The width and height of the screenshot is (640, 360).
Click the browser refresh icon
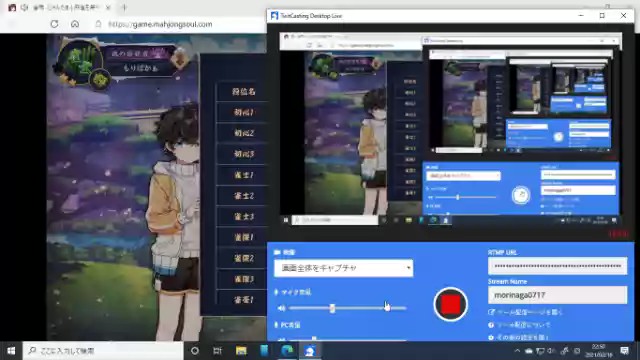tap(54, 24)
